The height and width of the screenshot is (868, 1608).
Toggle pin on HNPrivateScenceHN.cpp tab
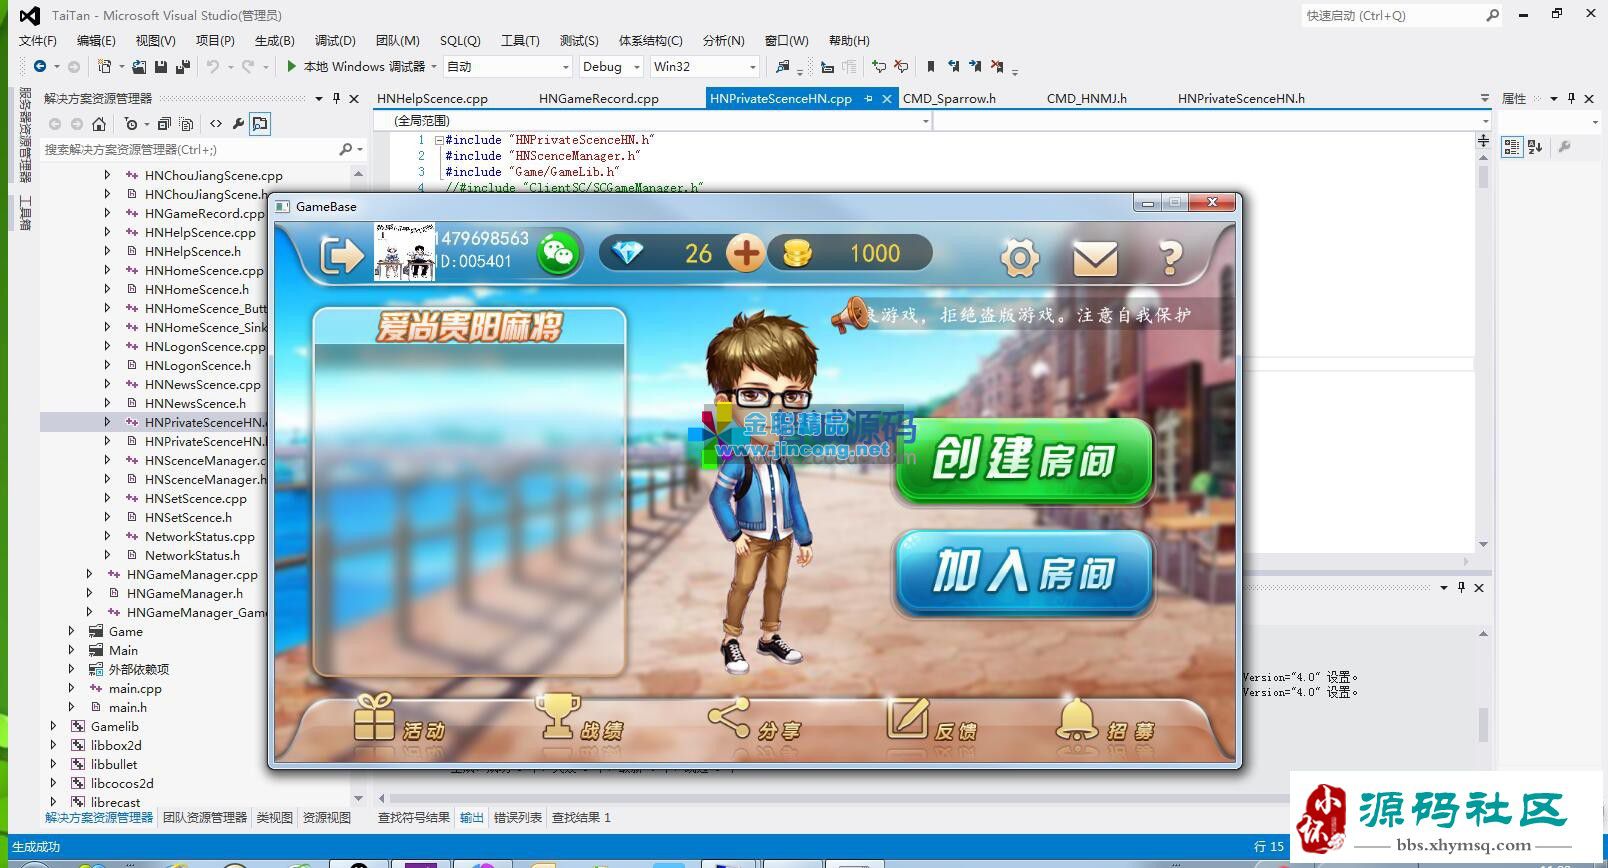coord(868,98)
